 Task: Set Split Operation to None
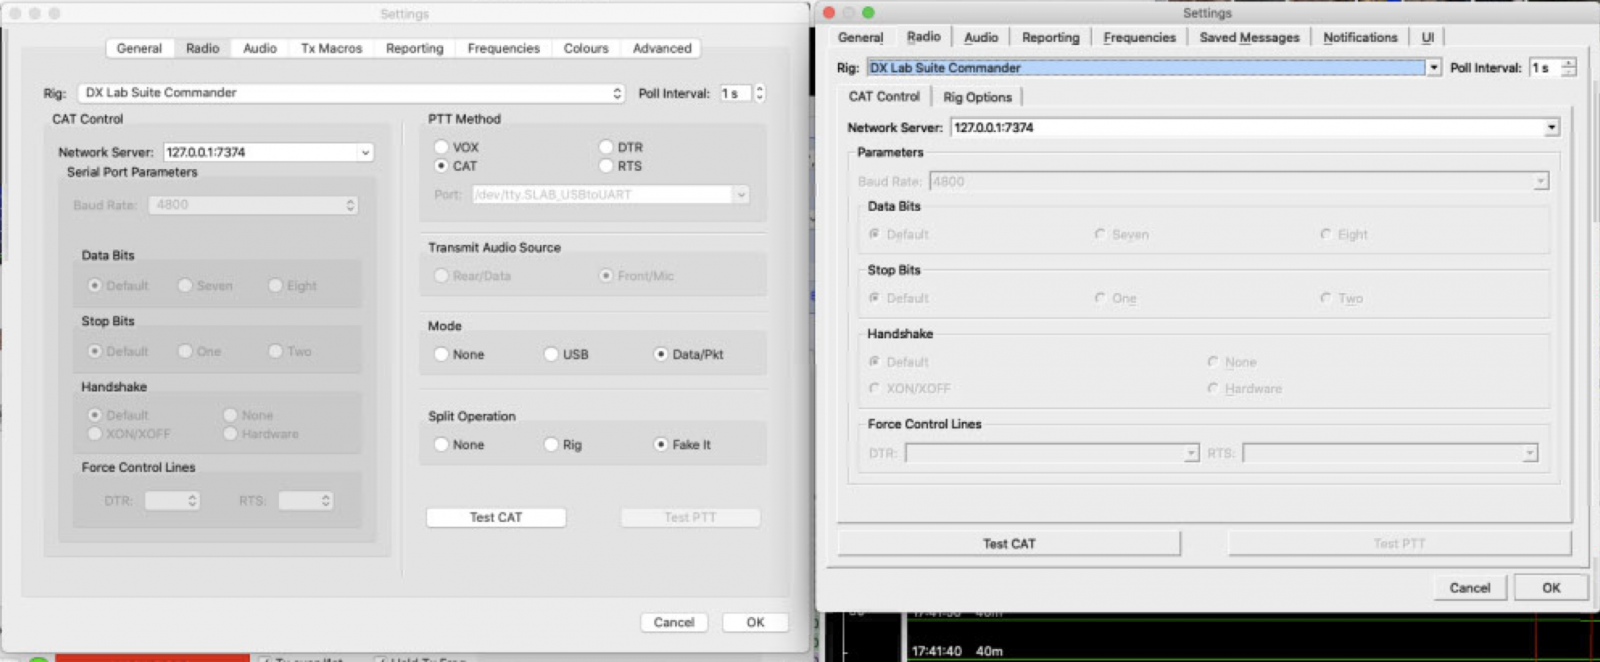pyautogui.click(x=441, y=444)
